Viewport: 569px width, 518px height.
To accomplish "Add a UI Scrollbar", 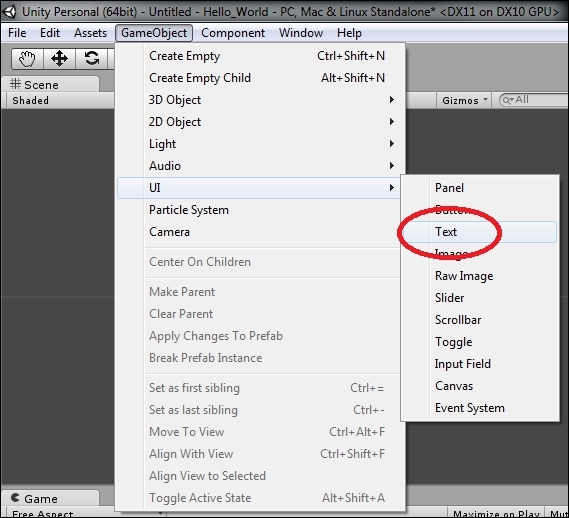I will 480,320.
